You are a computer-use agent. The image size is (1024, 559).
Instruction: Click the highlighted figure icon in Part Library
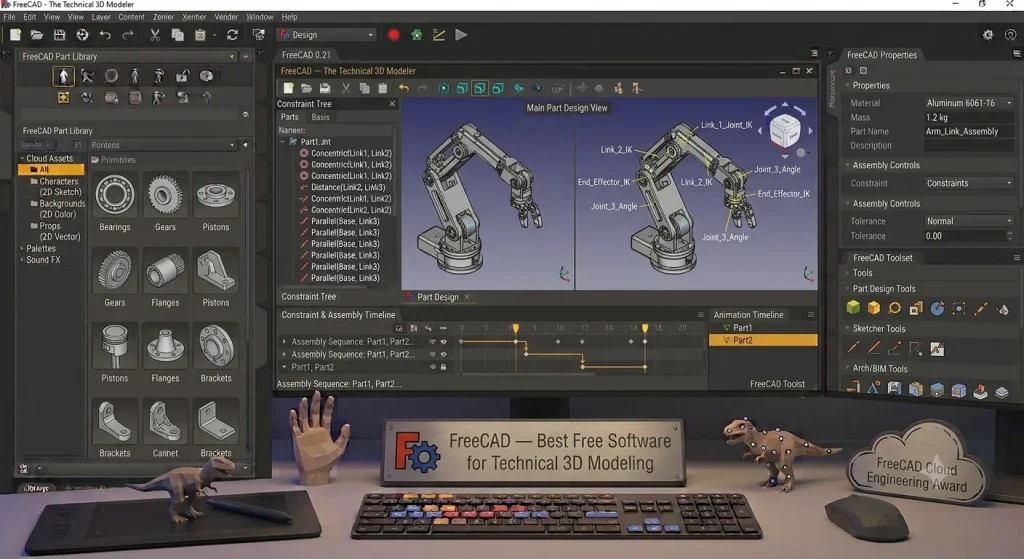63,76
